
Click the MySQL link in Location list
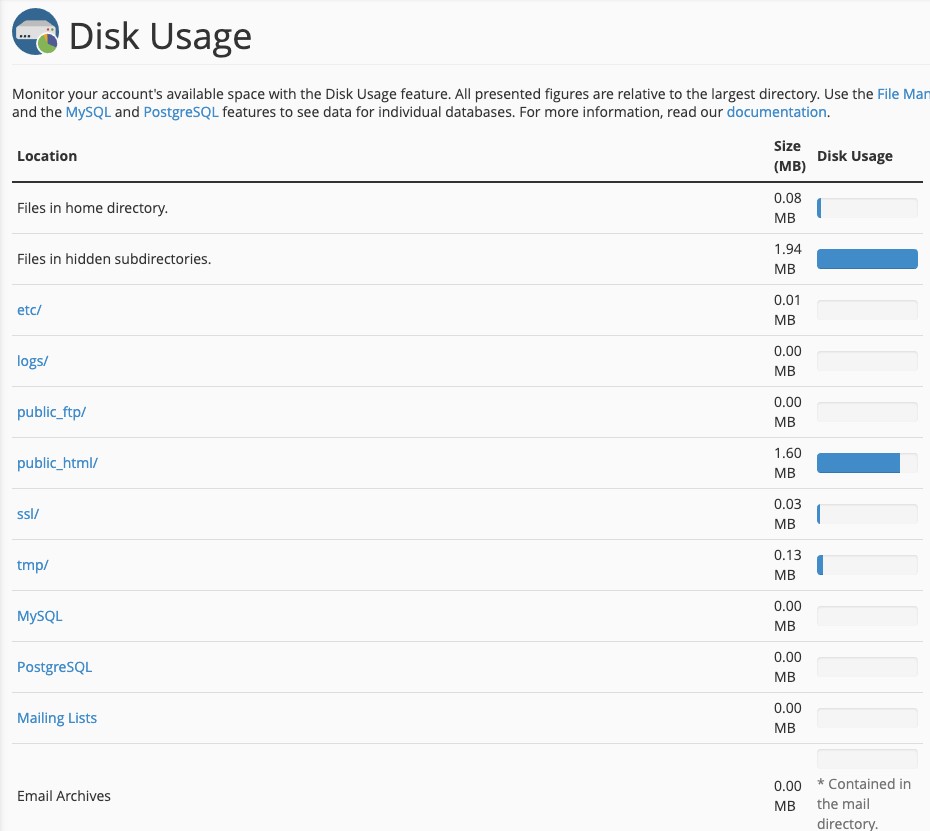(40, 616)
